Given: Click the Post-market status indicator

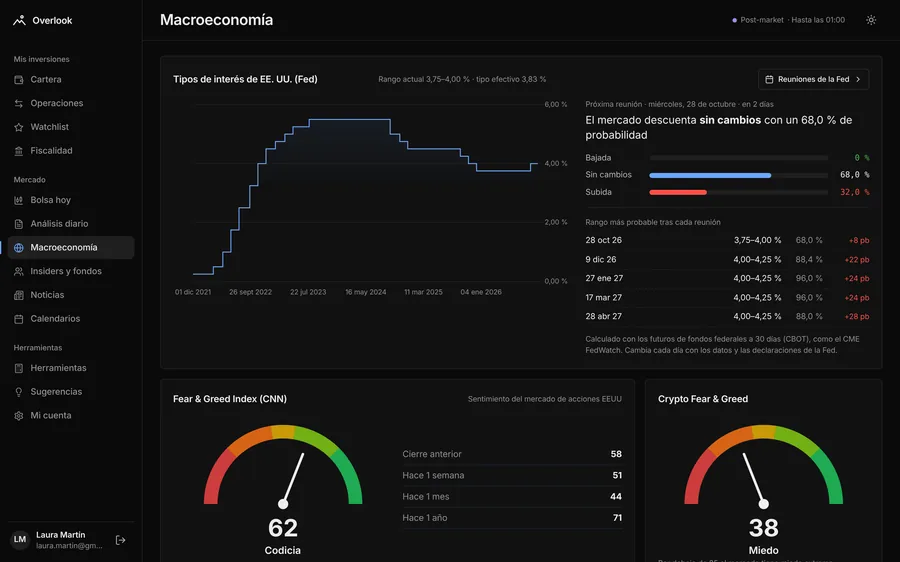Looking at the screenshot, I should [x=788, y=20].
